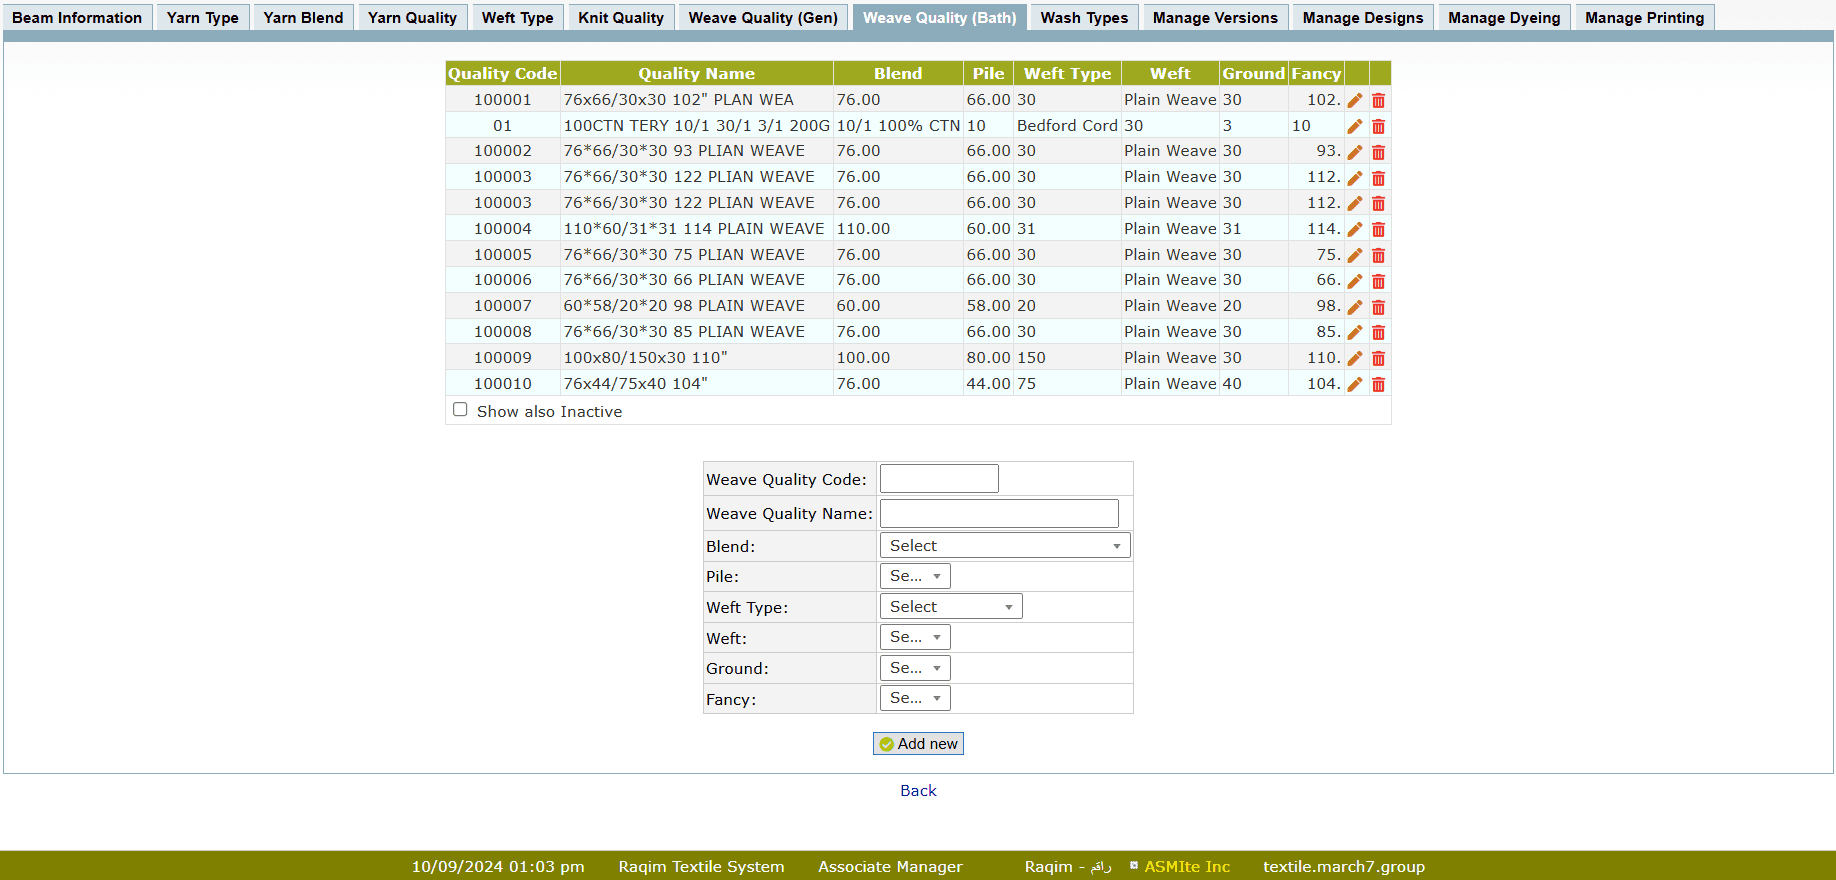This screenshot has width=1836, height=880.
Task: Edit the 100004 plain weave row
Action: 1355,229
